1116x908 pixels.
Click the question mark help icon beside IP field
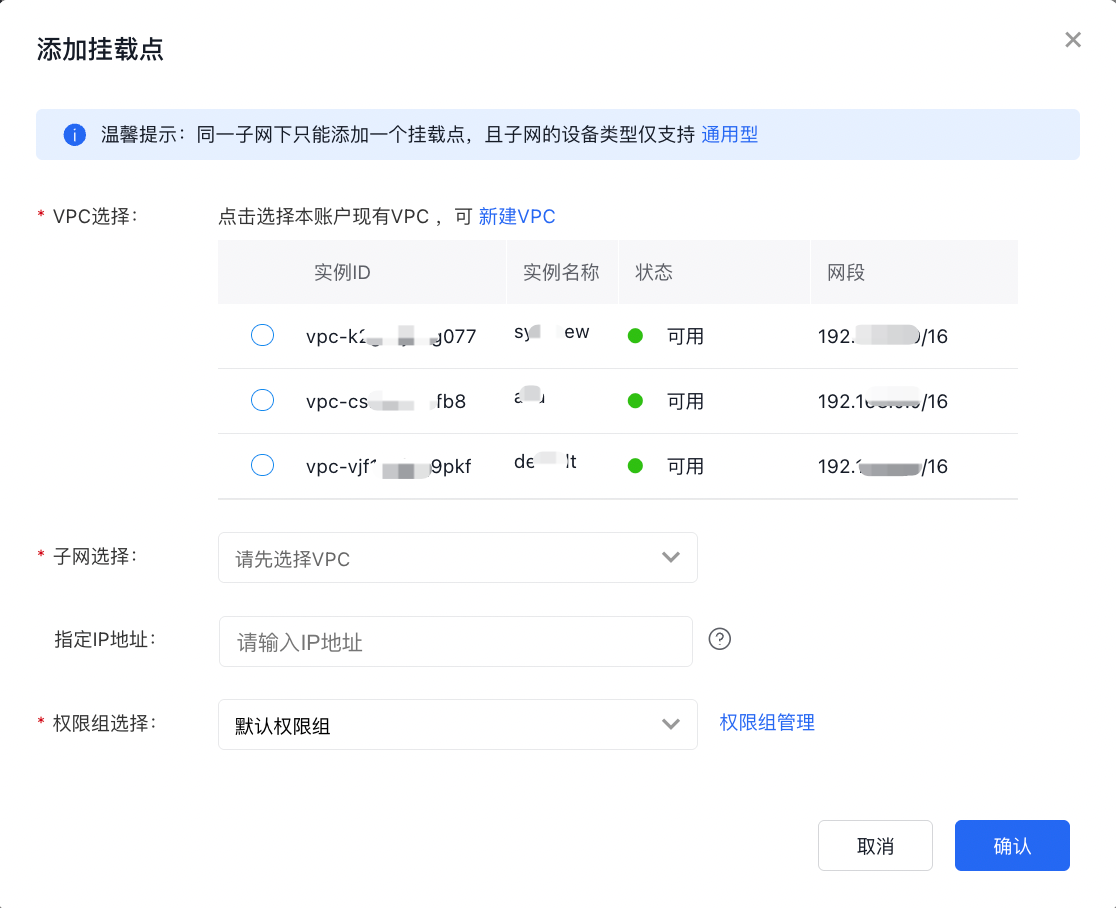719,639
